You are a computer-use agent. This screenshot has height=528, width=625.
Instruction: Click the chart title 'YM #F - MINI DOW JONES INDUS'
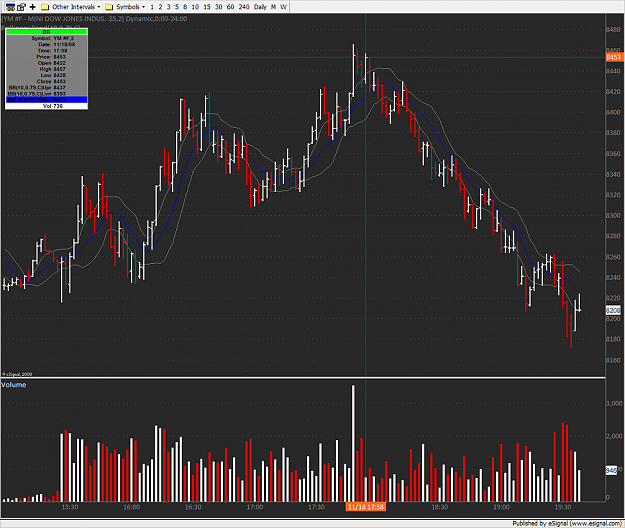coord(55,19)
